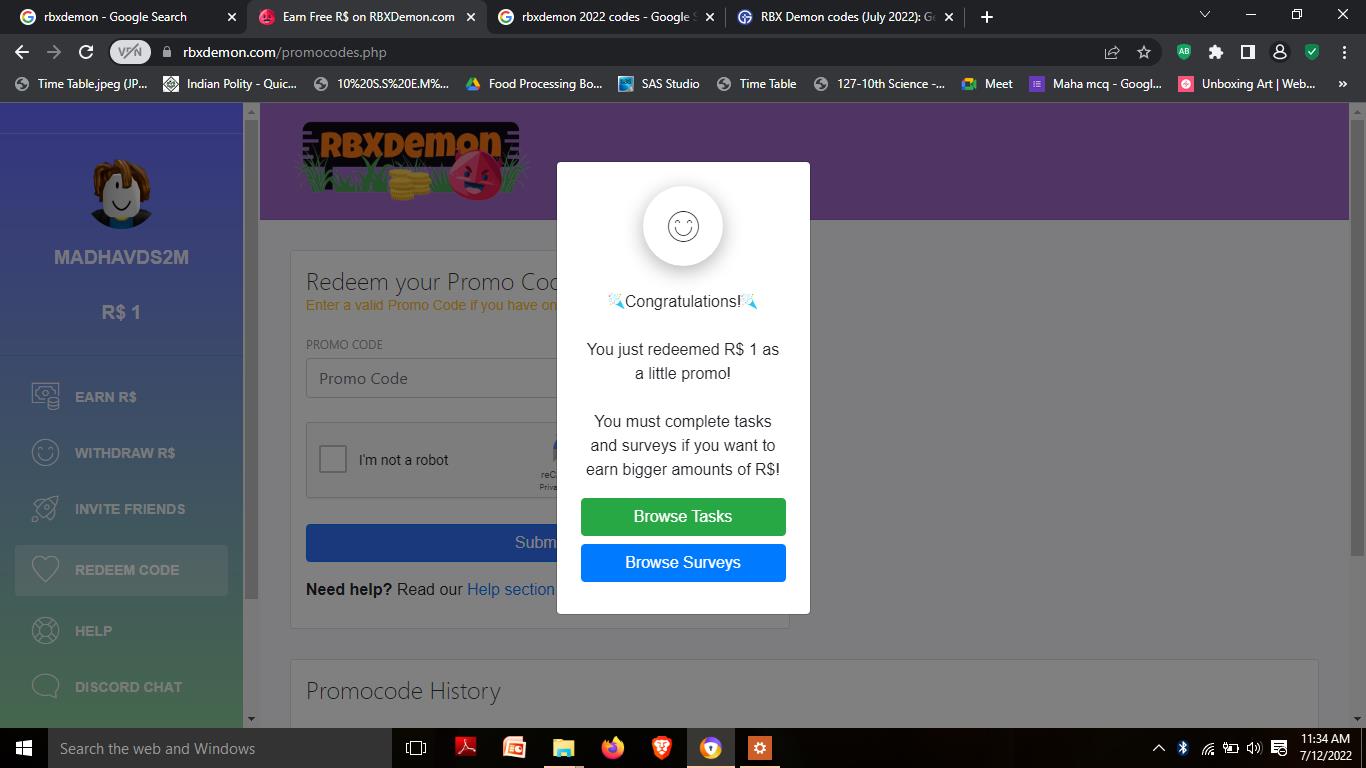
Task: Open the Time Table.jpeg bookmark
Action: [82, 84]
